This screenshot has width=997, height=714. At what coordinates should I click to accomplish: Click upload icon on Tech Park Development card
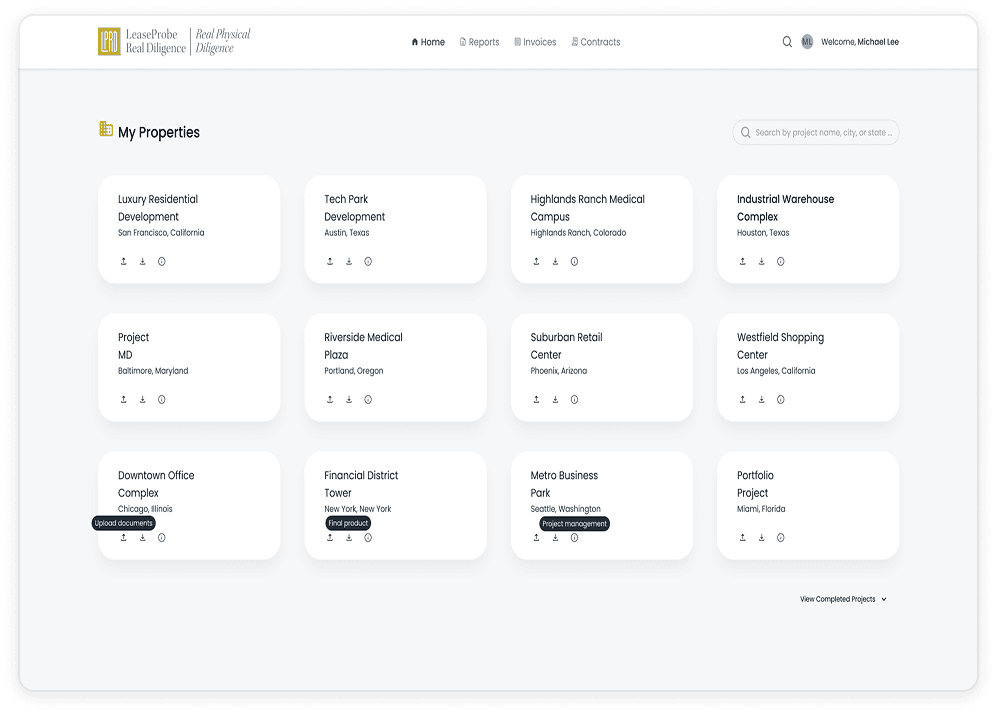(330, 261)
